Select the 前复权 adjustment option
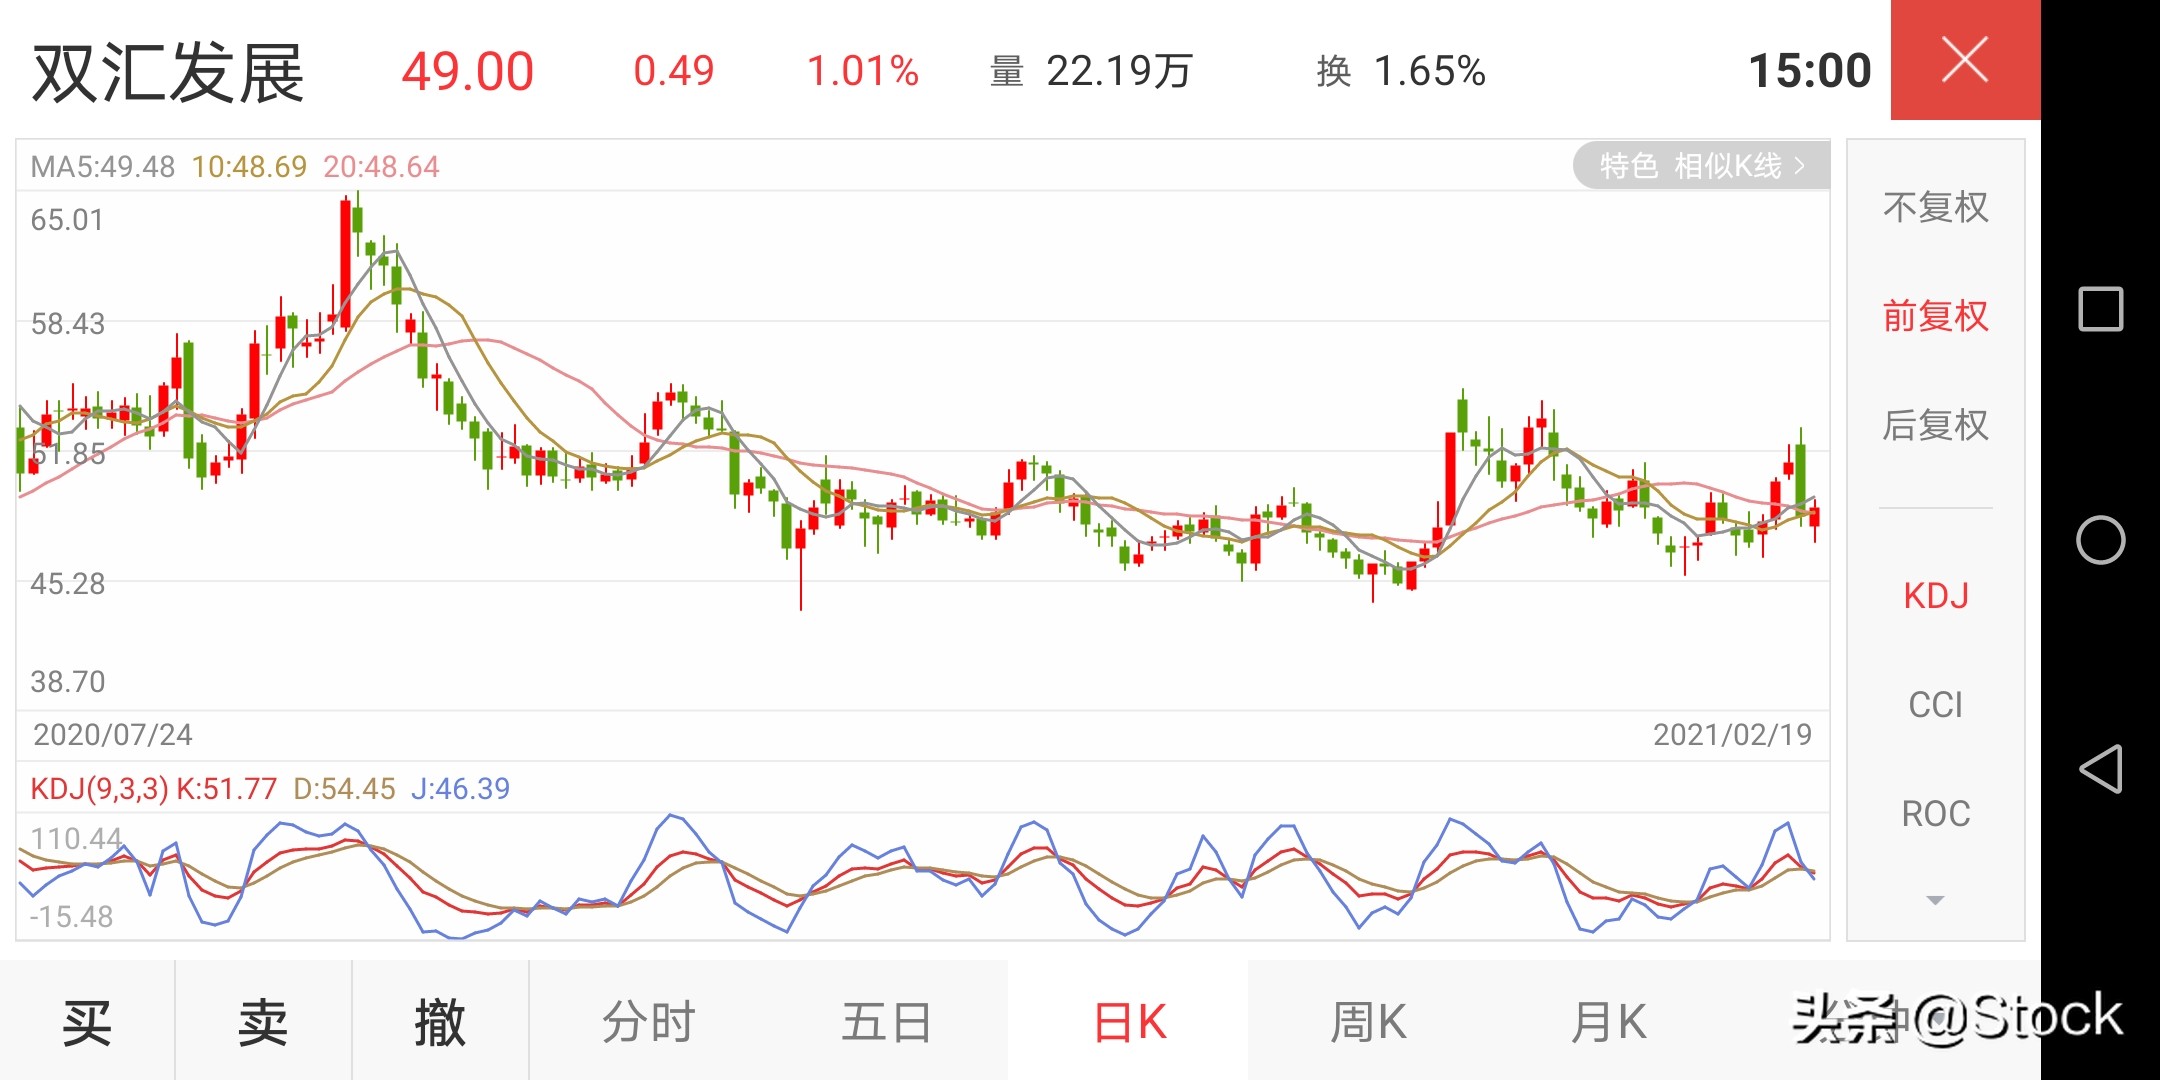 1934,316
